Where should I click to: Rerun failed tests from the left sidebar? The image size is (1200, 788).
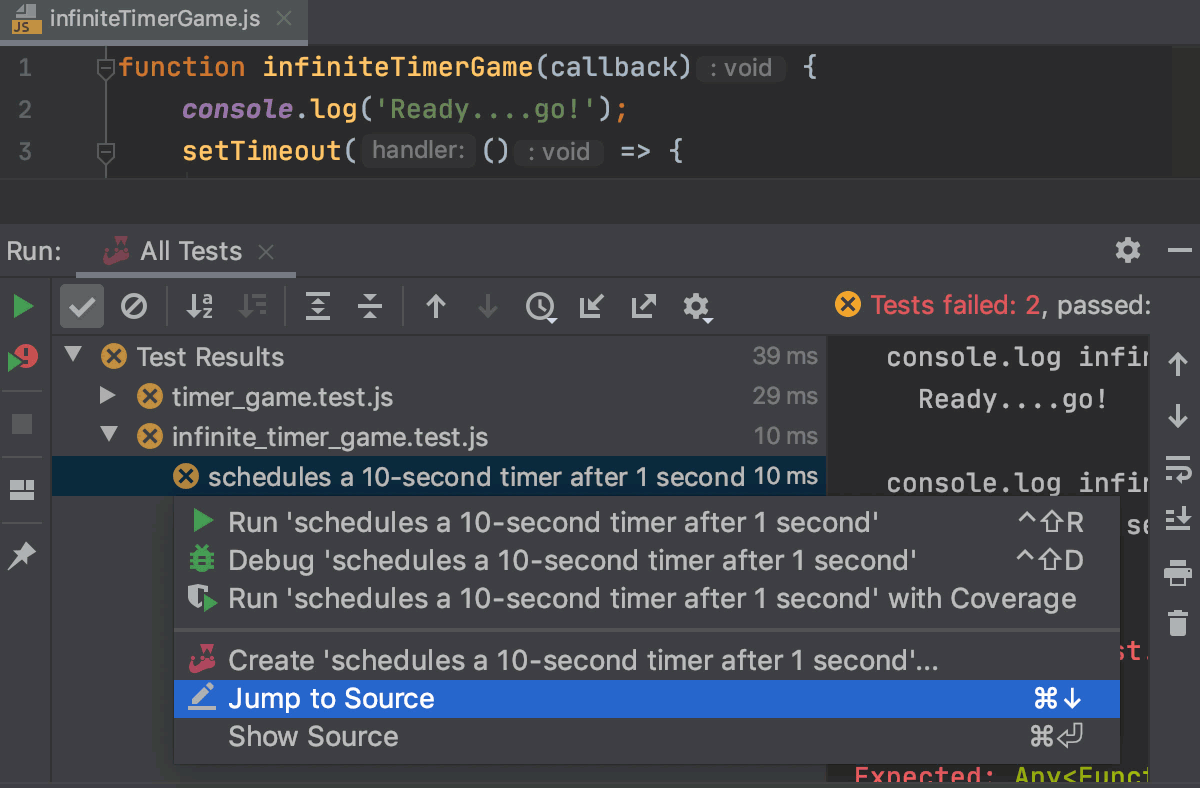point(22,356)
